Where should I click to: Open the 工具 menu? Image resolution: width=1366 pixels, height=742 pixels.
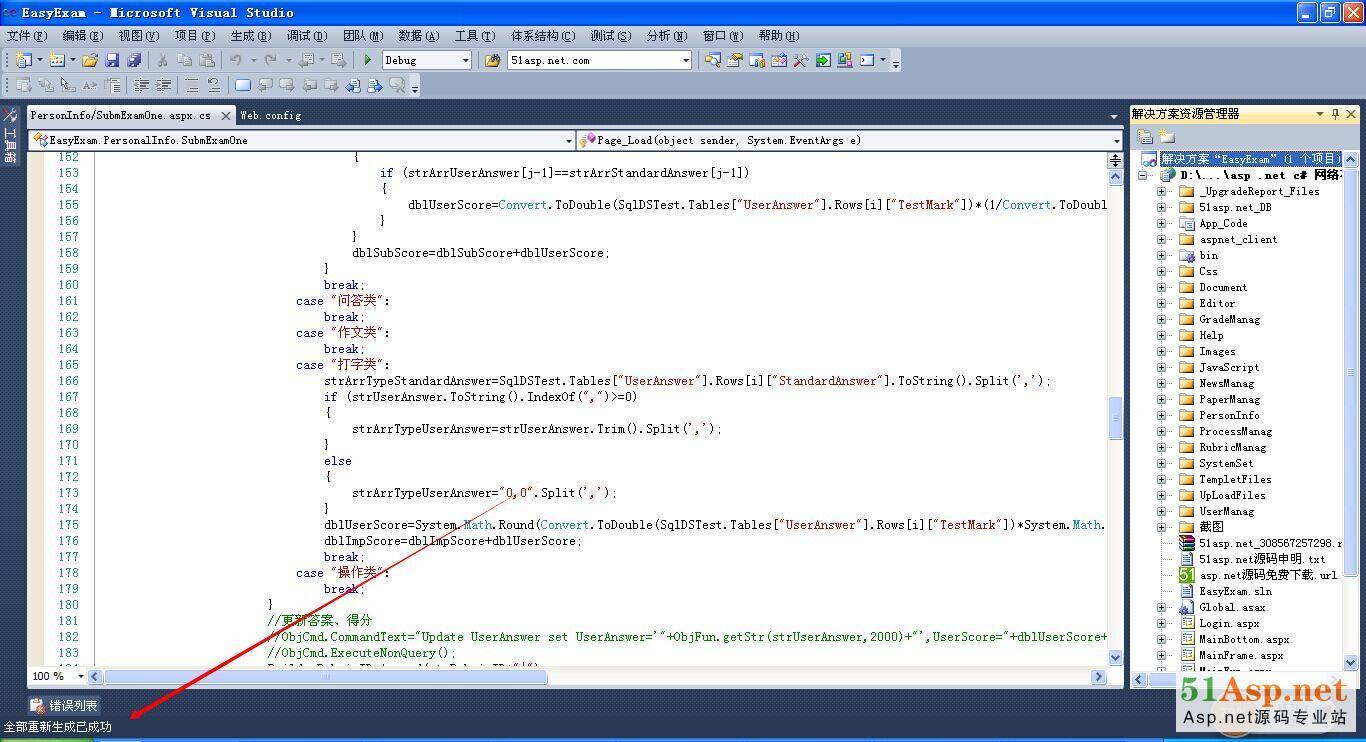[x=475, y=36]
